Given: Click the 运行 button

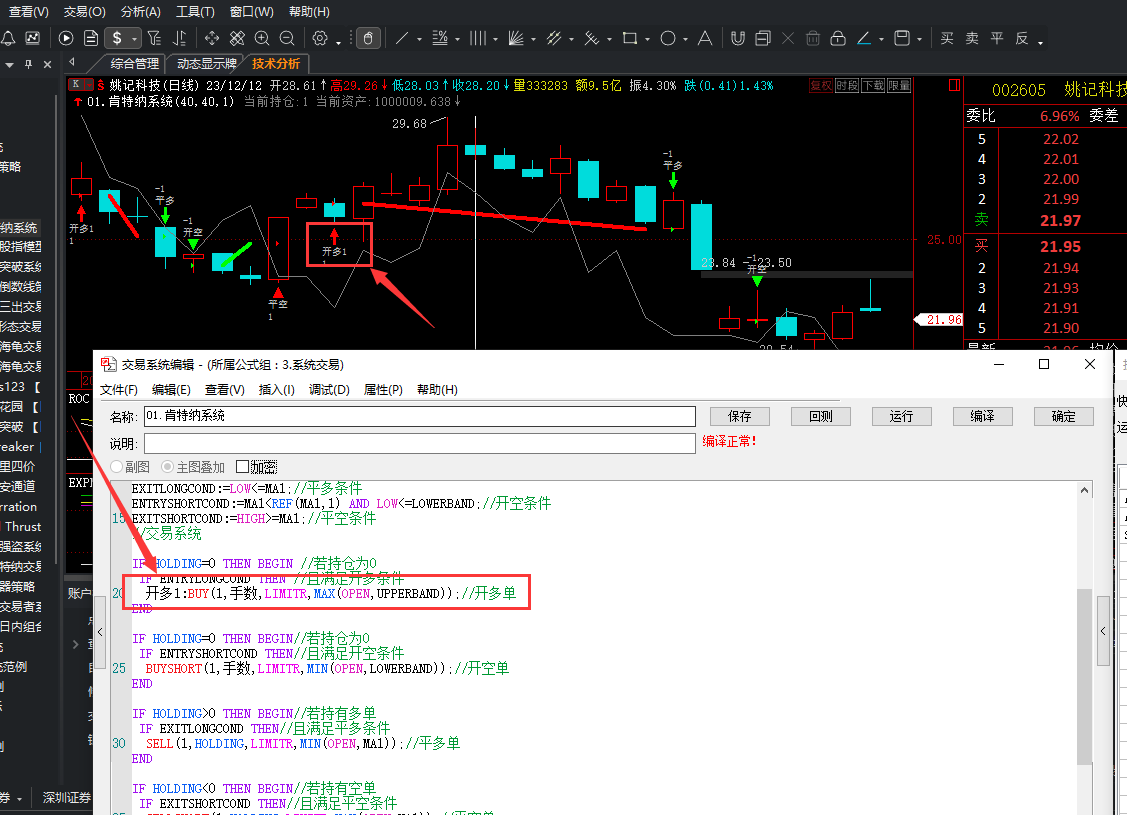Looking at the screenshot, I should point(901,416).
